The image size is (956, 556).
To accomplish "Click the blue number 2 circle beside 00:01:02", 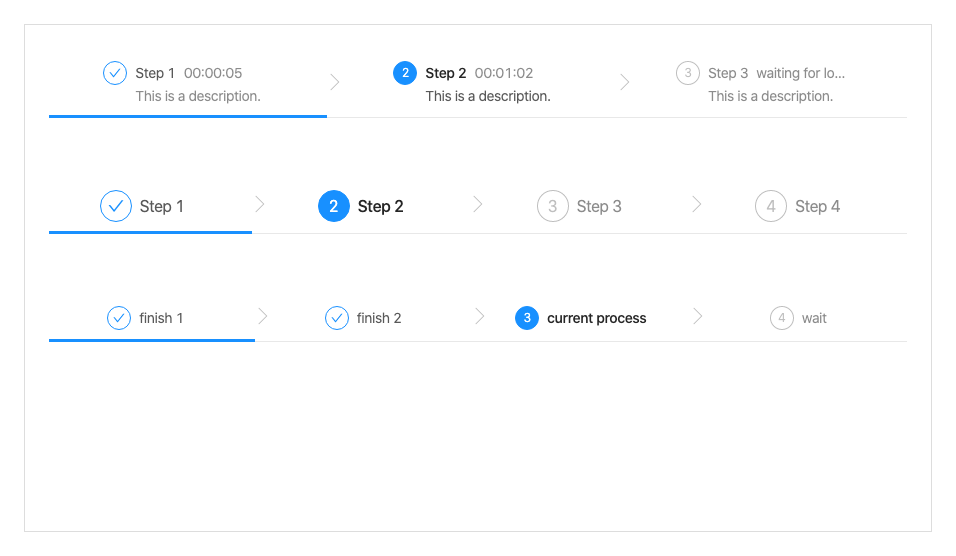I will pos(405,73).
